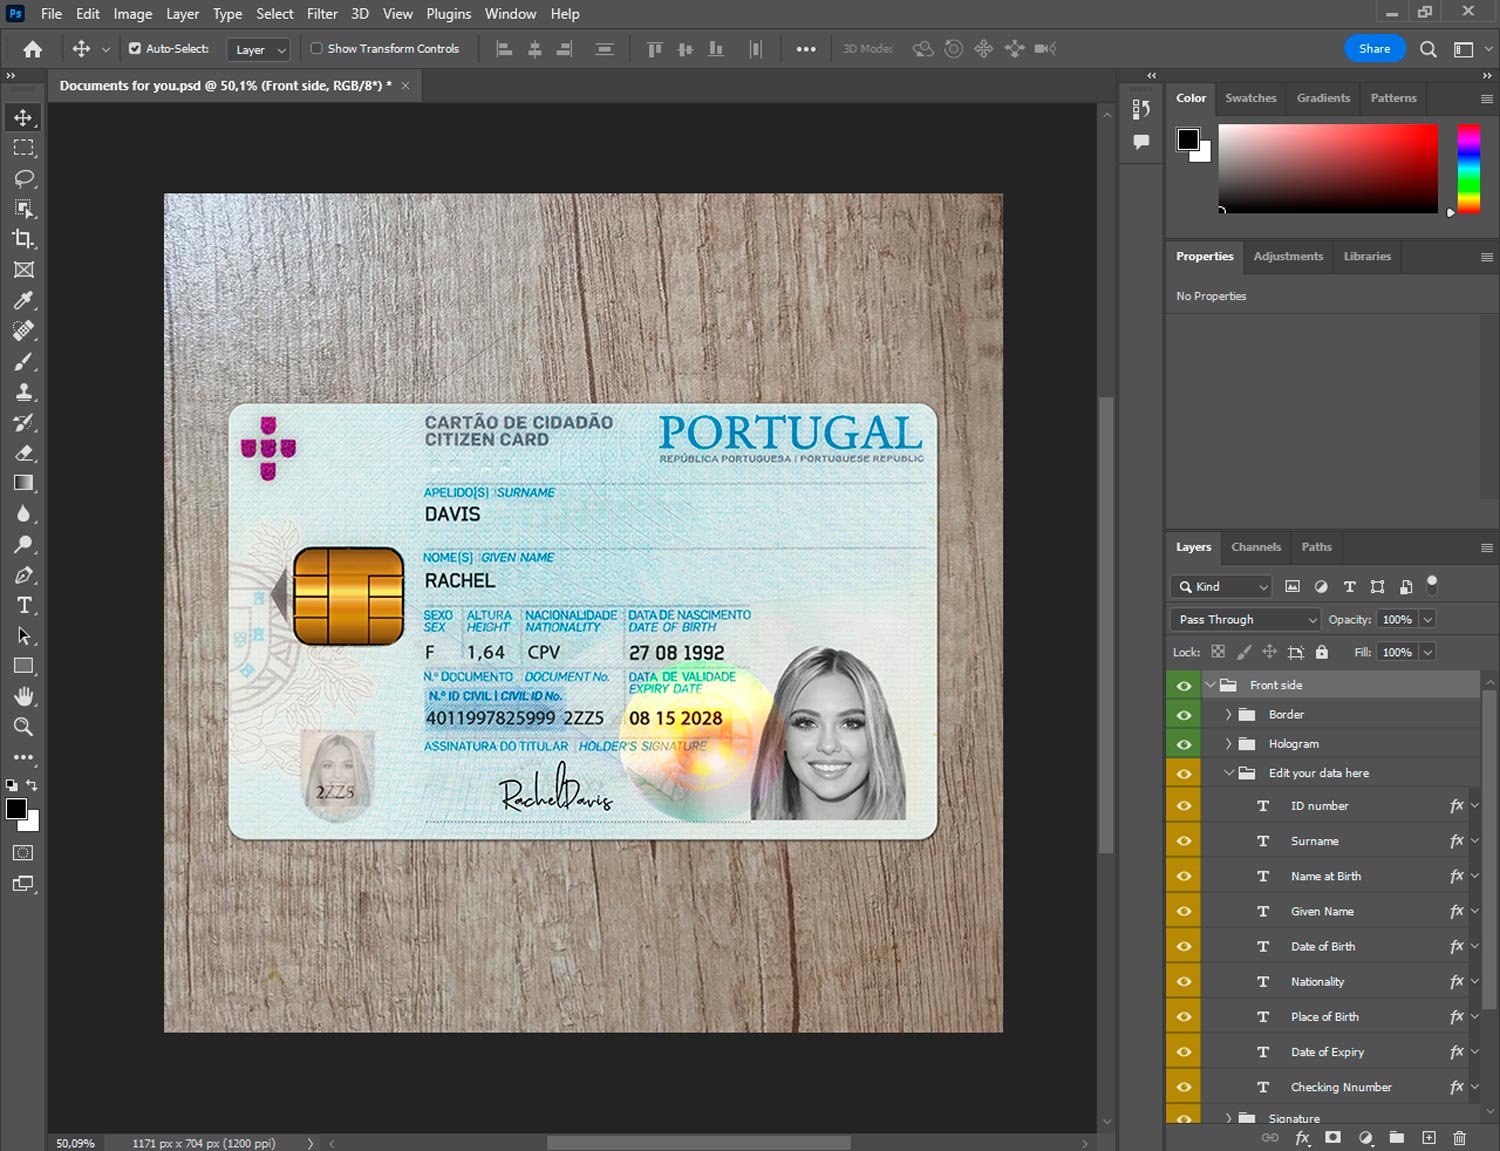Hide the Border group visibility eye
The width and height of the screenshot is (1500, 1151).
point(1184,715)
